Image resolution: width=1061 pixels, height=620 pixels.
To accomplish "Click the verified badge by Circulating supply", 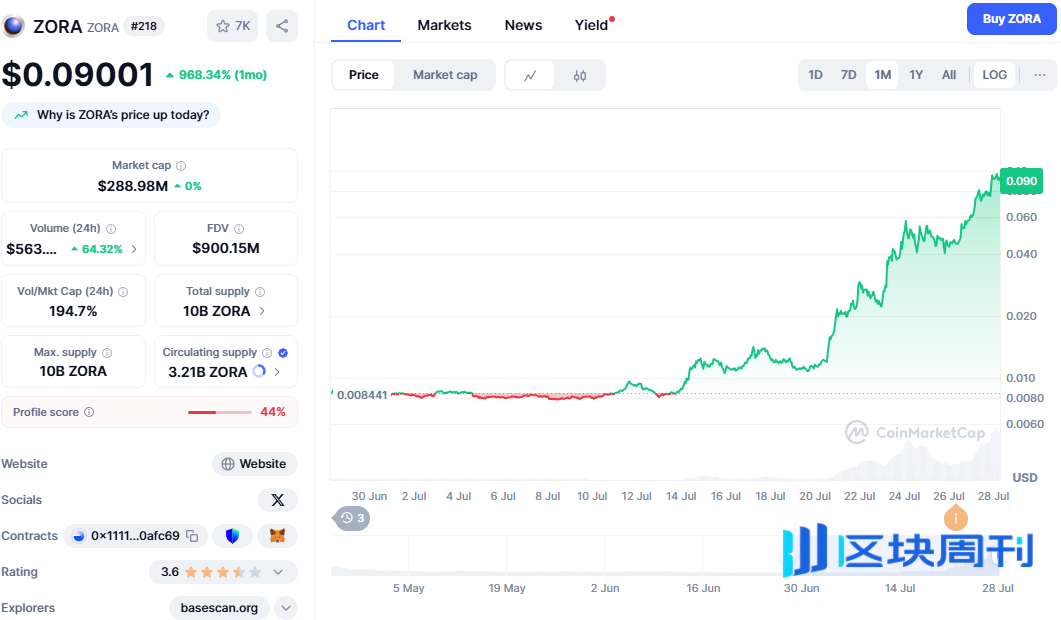I will 283,353.
